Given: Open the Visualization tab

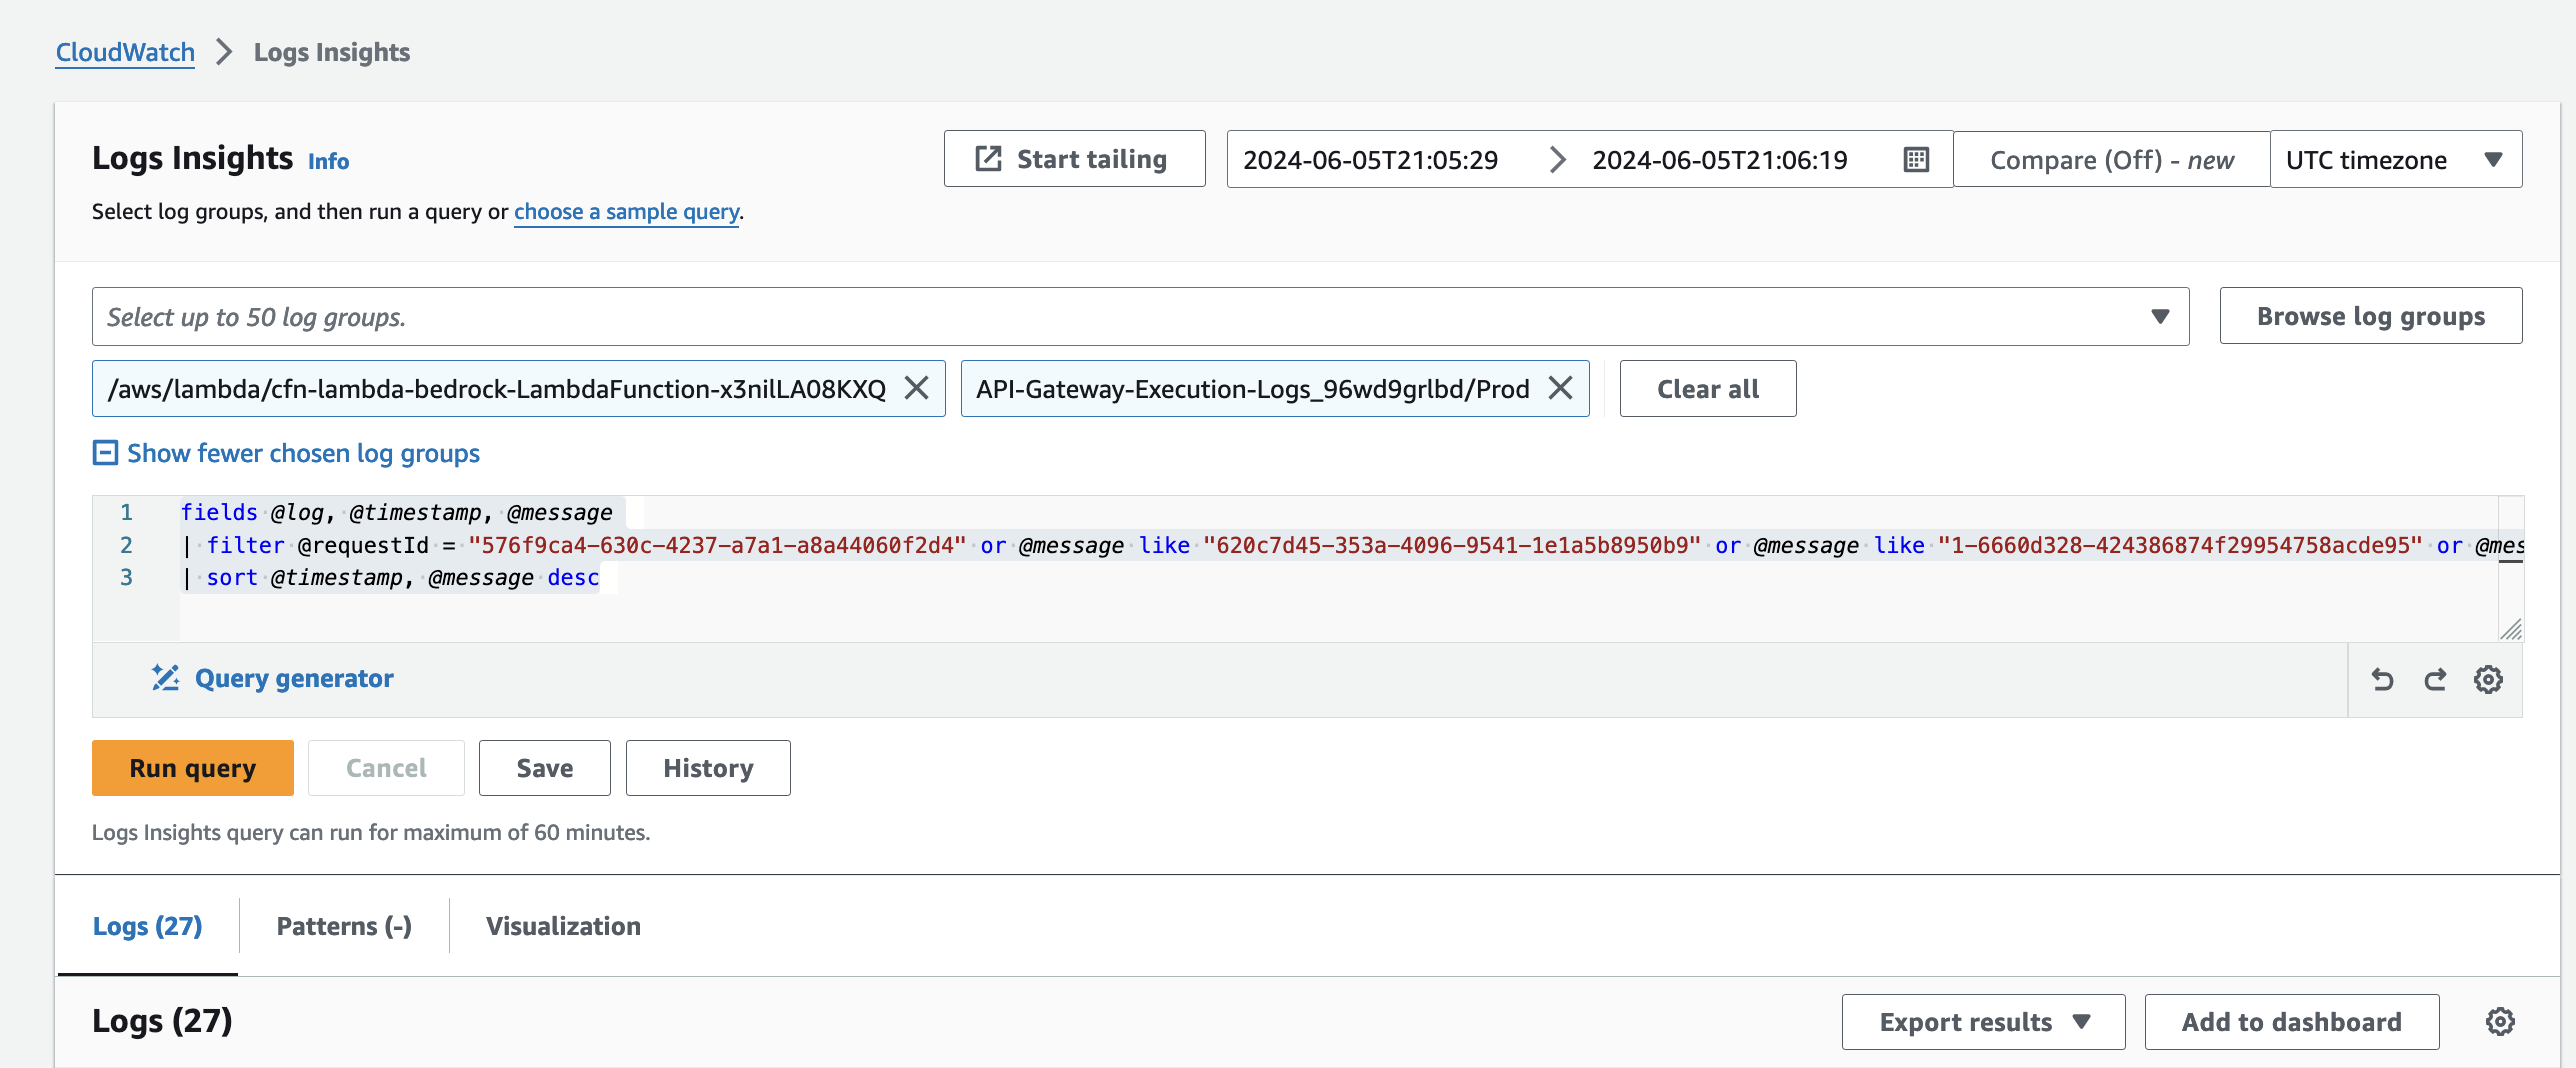Looking at the screenshot, I should point(563,926).
